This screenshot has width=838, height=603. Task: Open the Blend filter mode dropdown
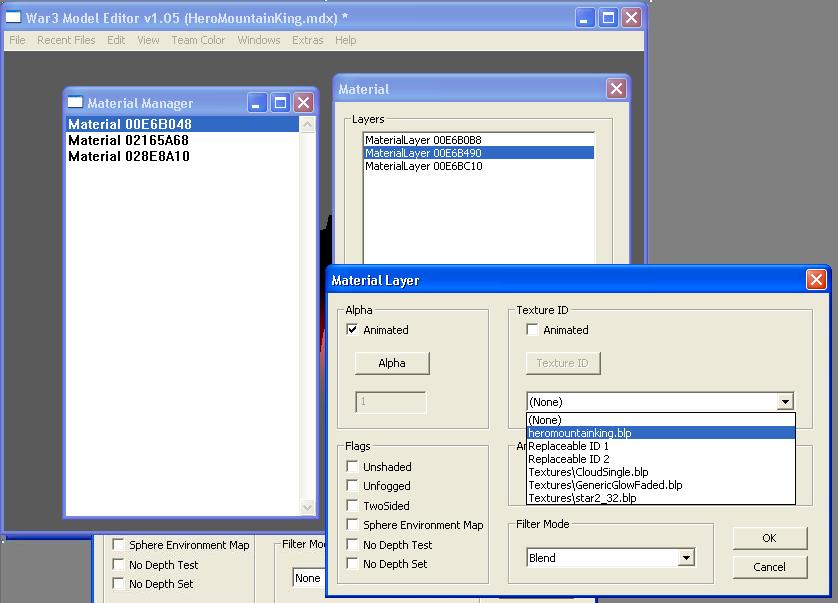click(686, 558)
